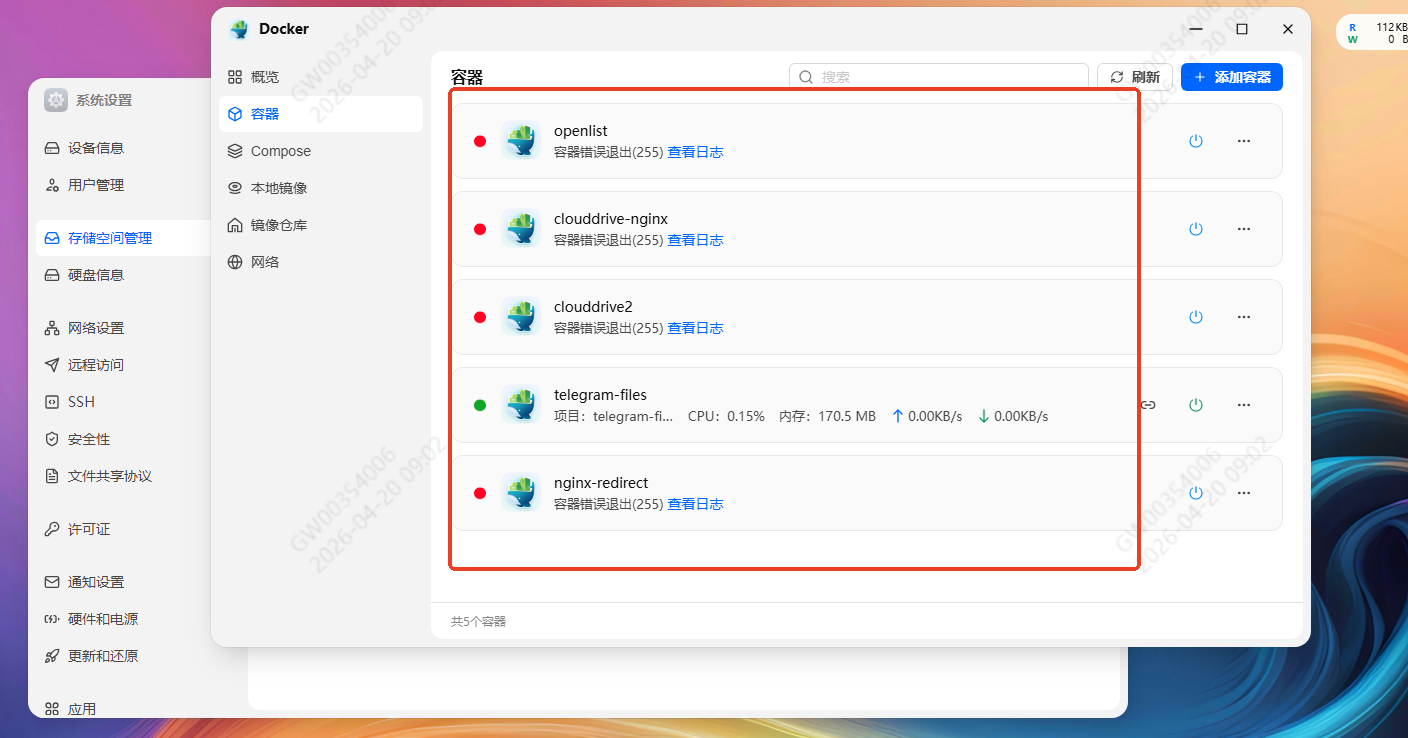Click the power icon for openlist container
1408x738 pixels.
(1195, 141)
